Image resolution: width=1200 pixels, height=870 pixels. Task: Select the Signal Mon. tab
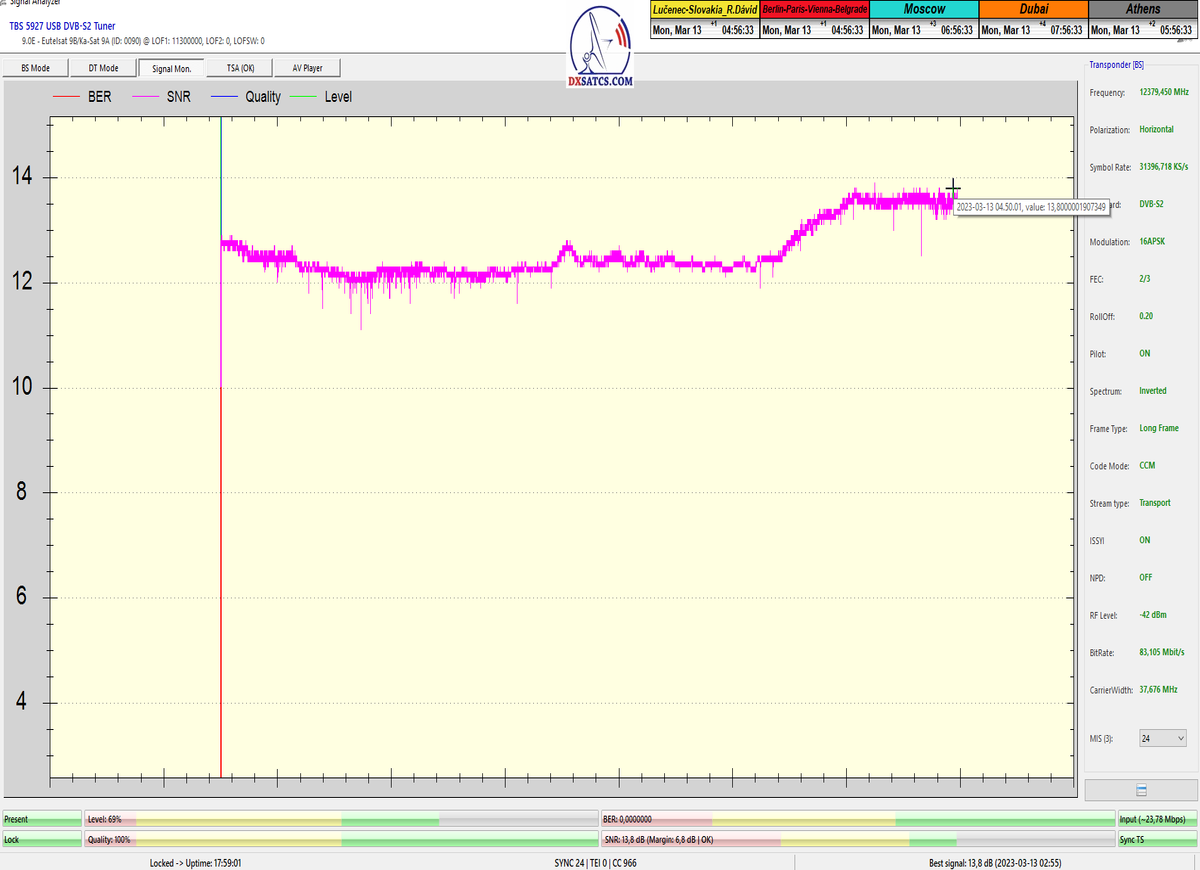point(171,68)
